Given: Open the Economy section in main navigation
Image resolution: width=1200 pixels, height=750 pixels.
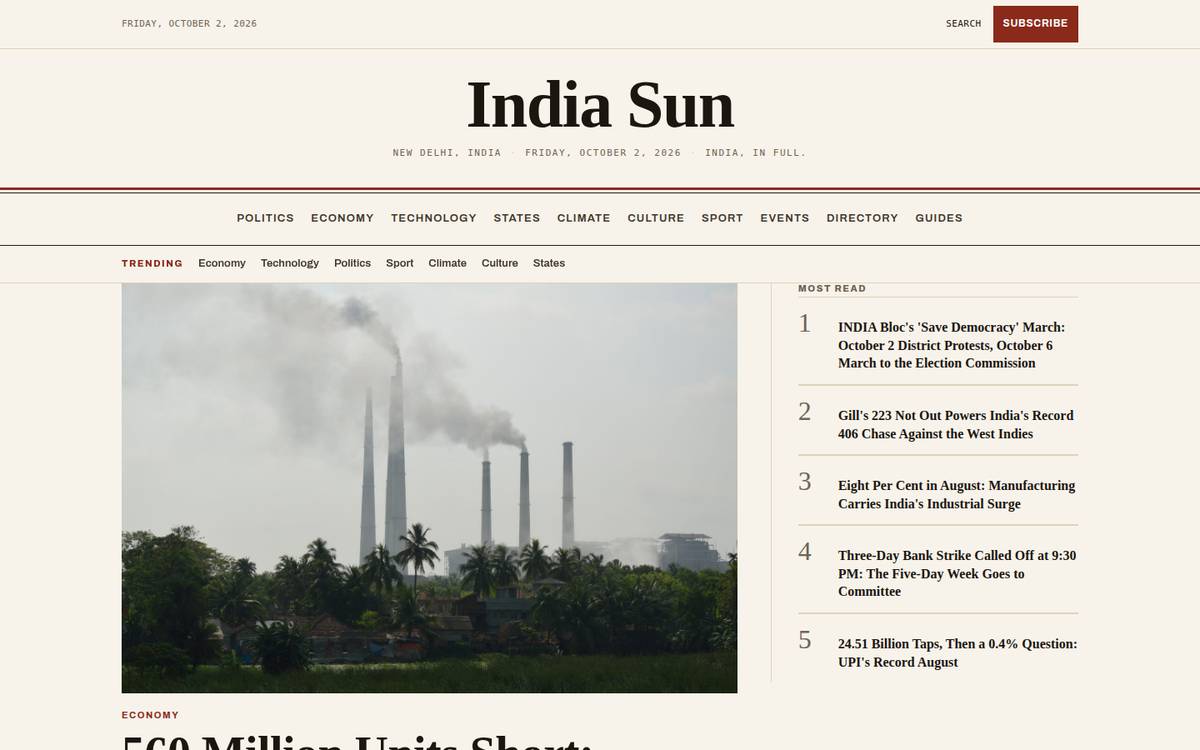Looking at the screenshot, I should pos(342,218).
